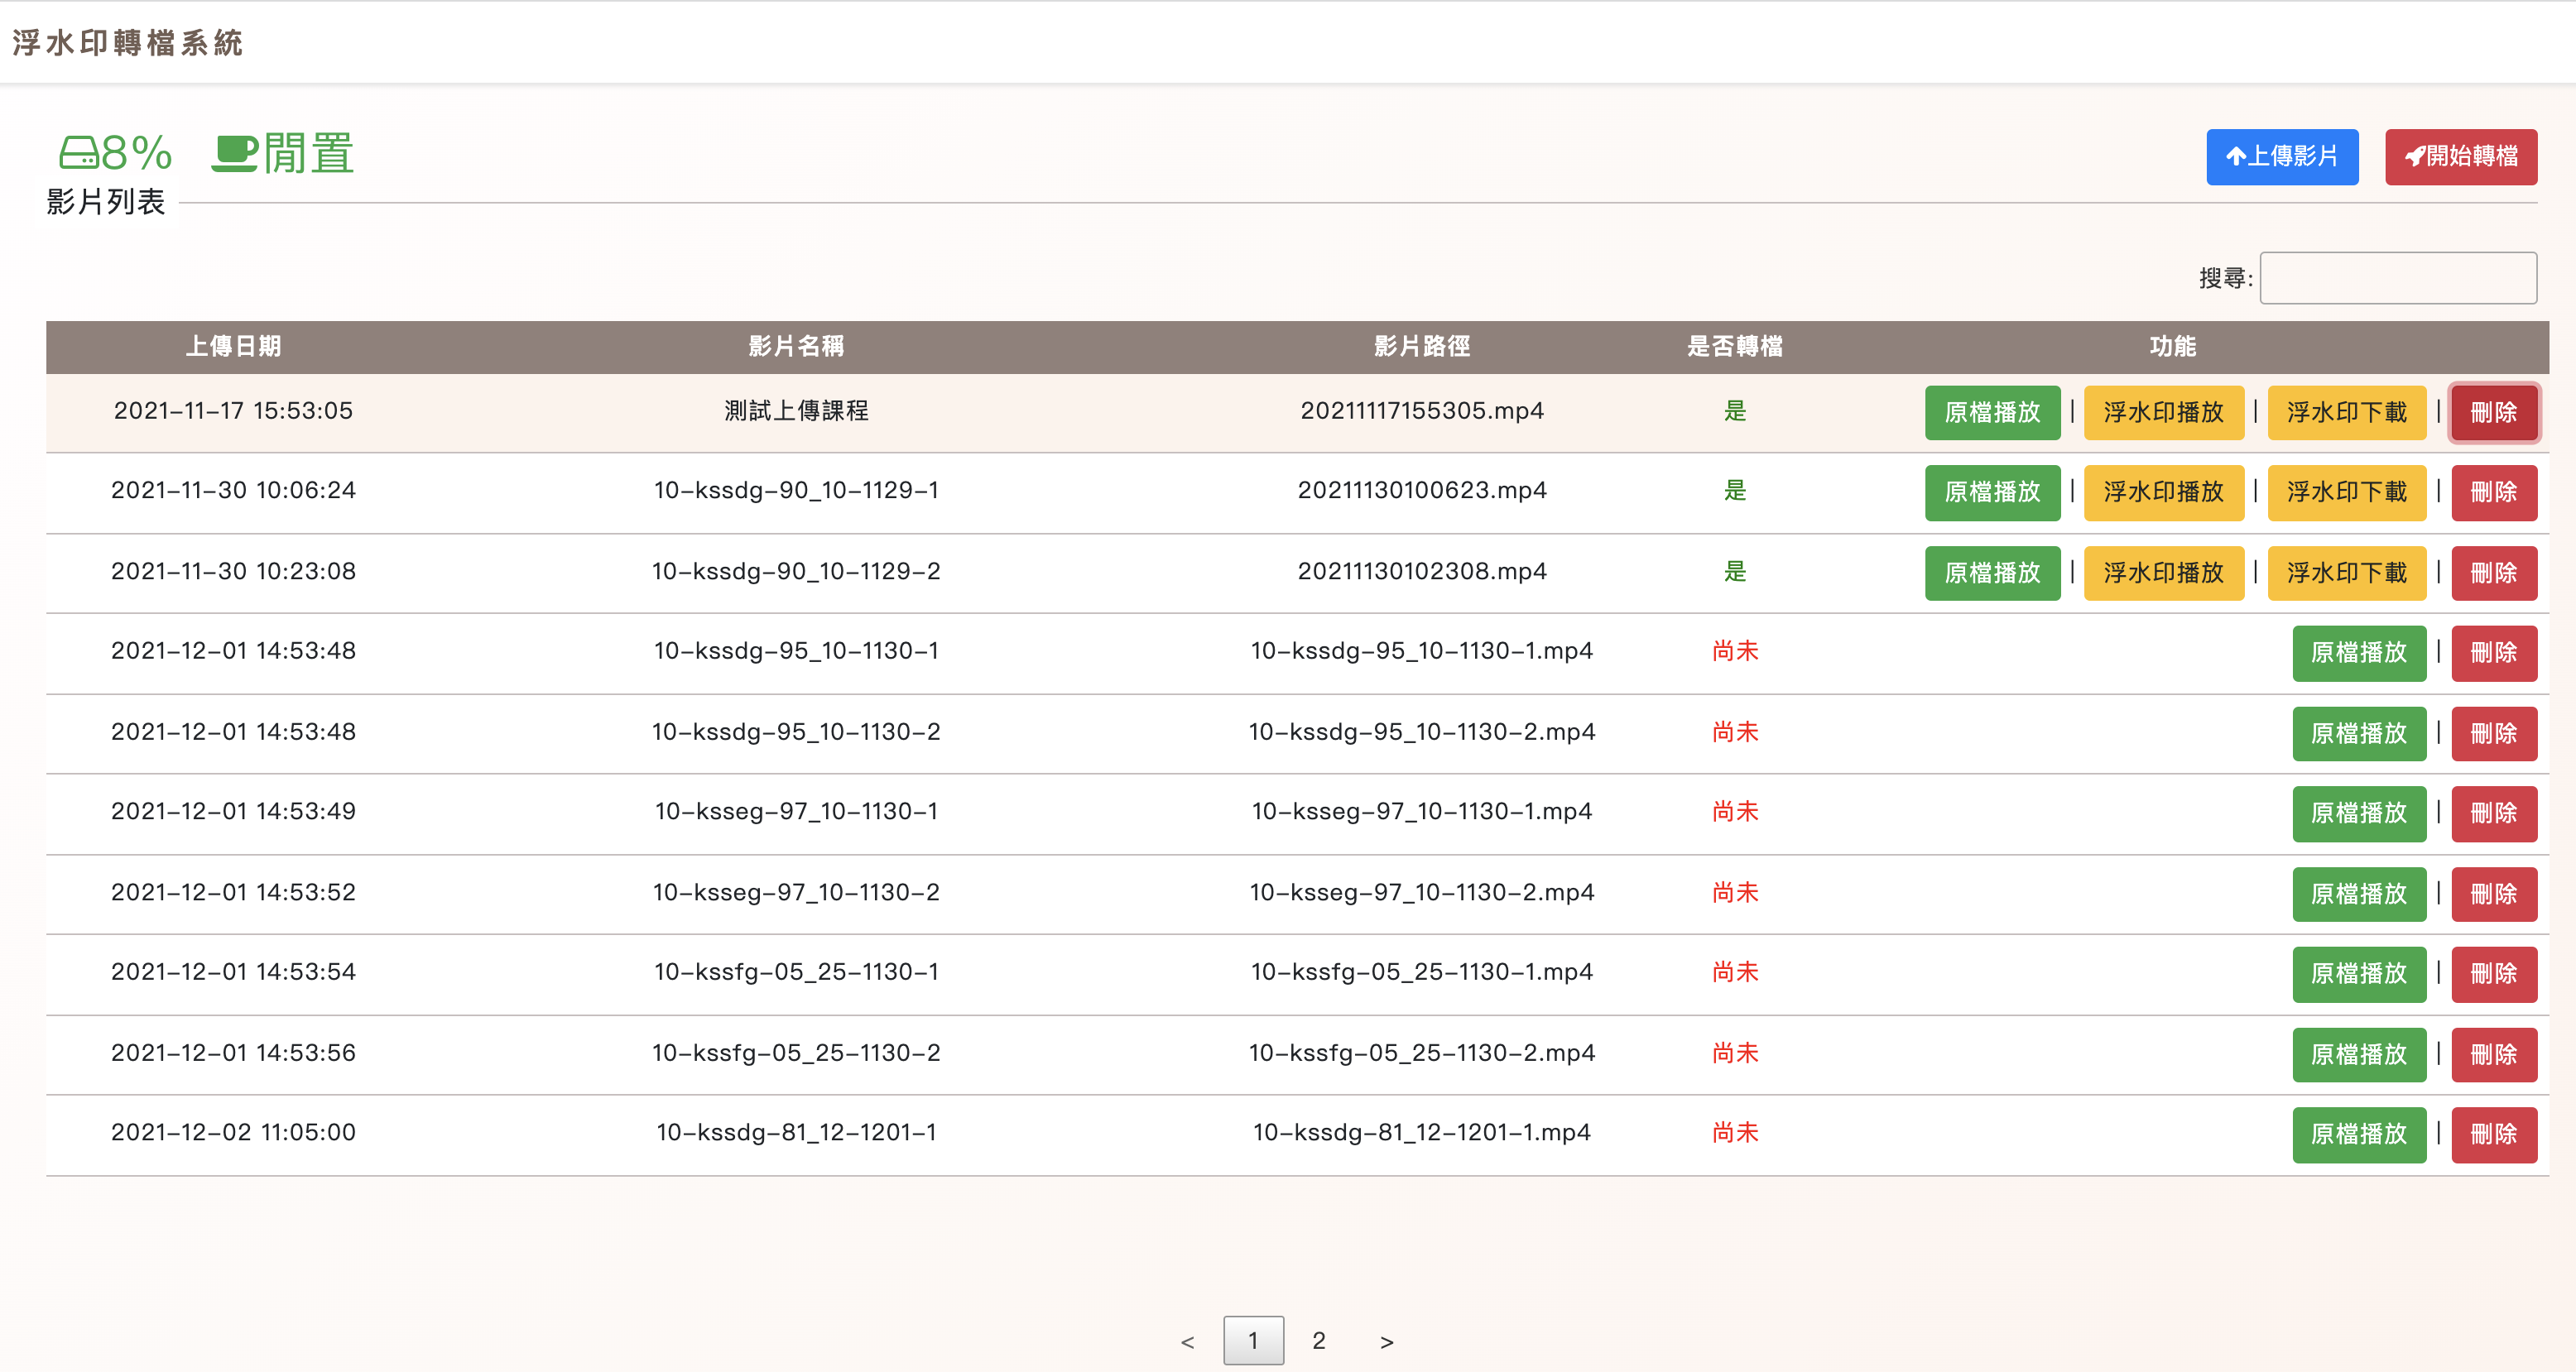Delete the 10-kssdg-81_12-1201-1 row

click(2493, 1135)
